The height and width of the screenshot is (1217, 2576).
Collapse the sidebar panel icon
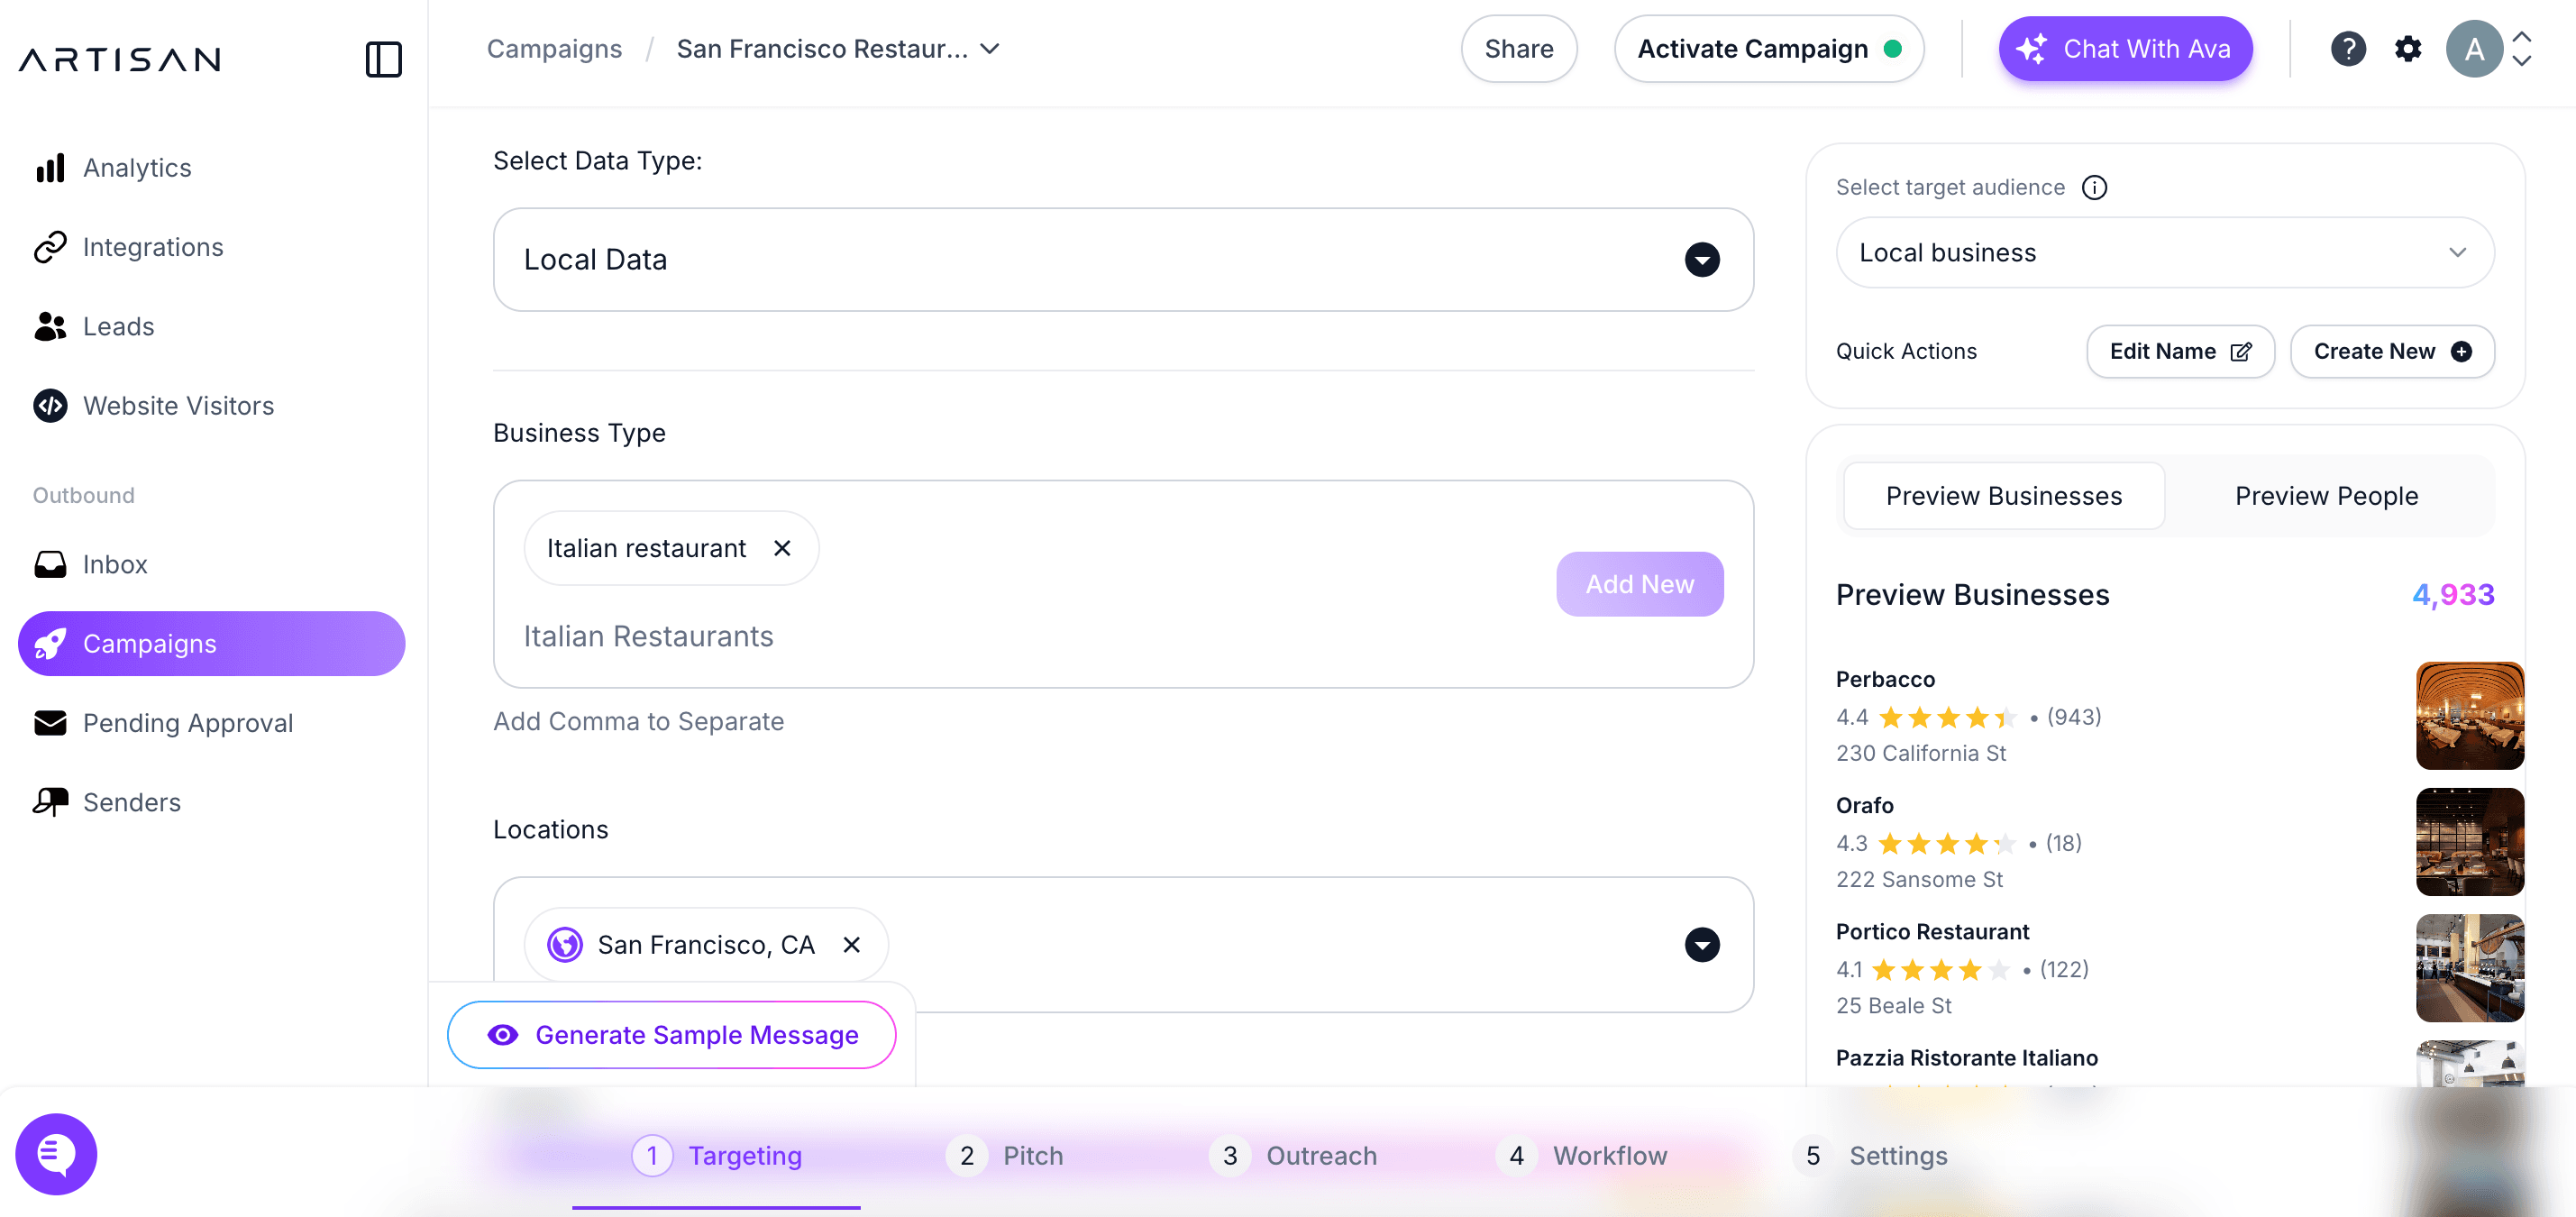tap(383, 59)
